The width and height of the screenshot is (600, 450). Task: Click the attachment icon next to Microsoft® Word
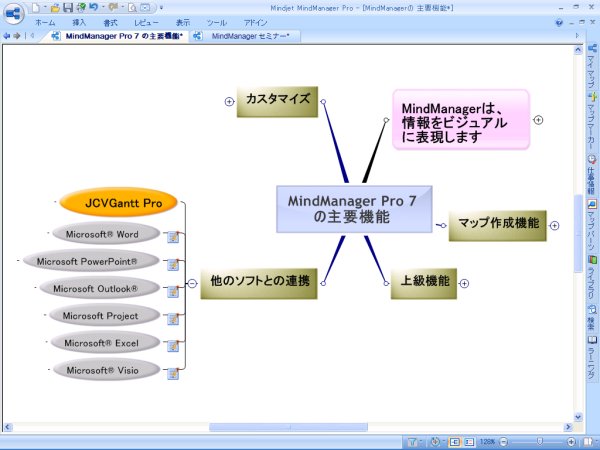173,237
